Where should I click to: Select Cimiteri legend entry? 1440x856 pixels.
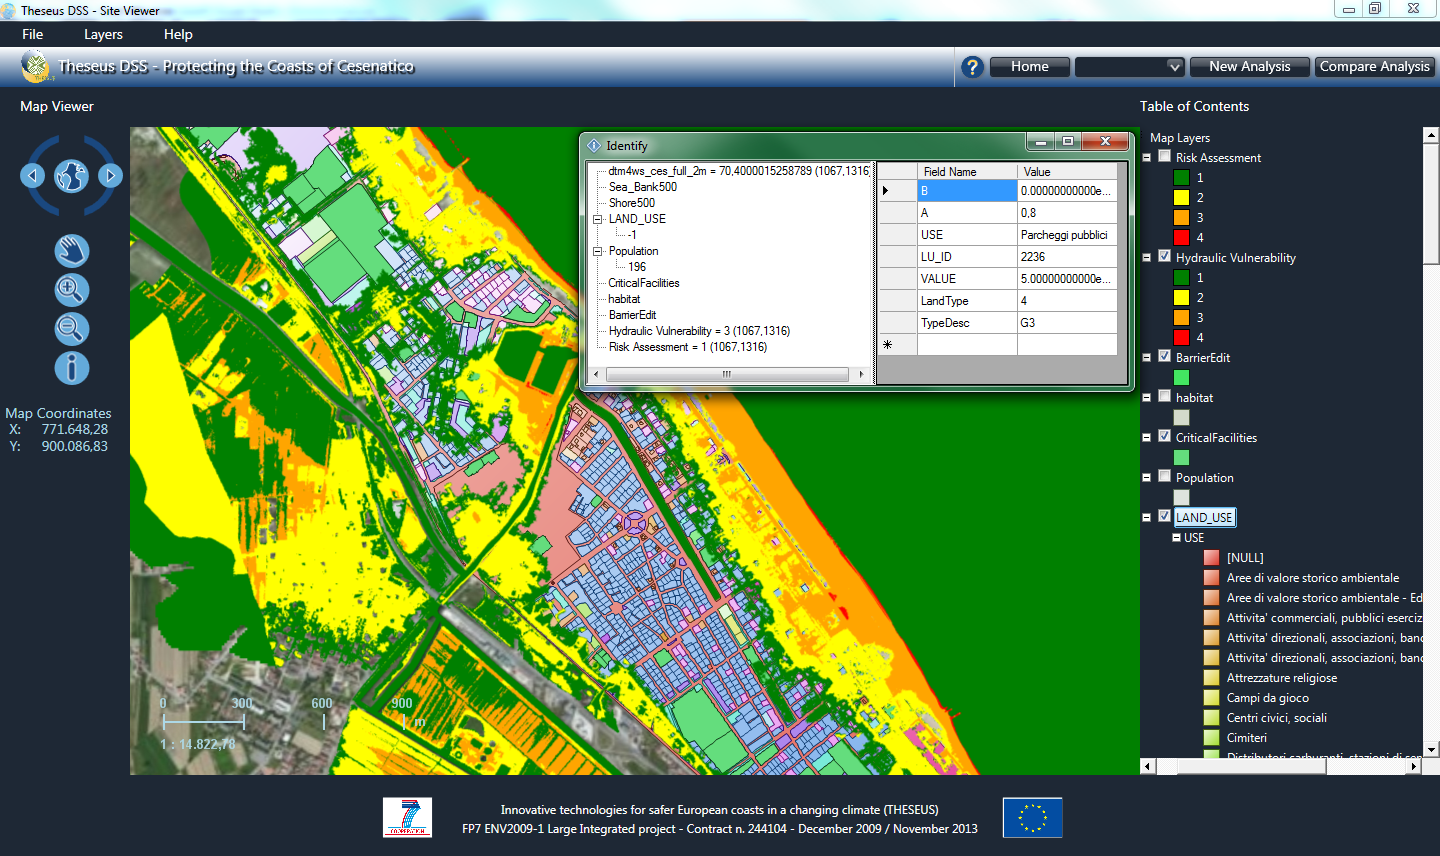tap(1247, 737)
